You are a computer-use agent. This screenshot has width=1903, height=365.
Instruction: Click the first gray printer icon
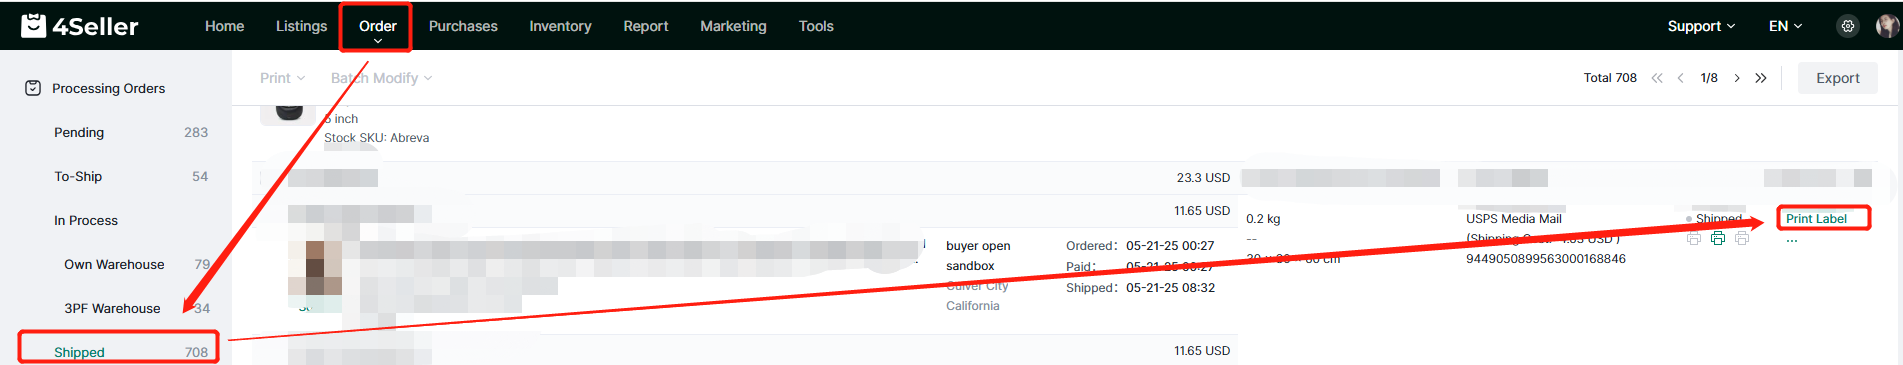pyautogui.click(x=1694, y=238)
